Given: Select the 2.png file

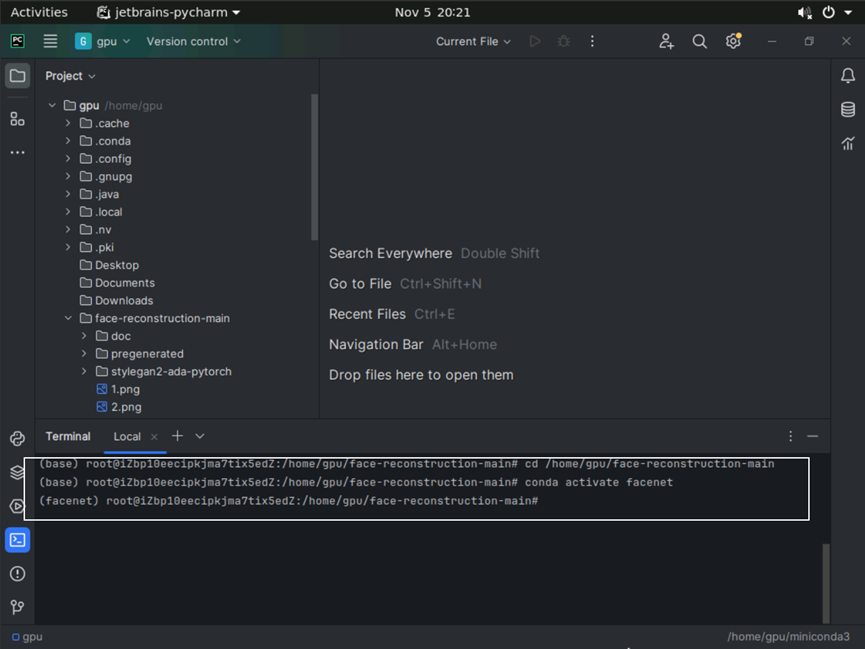Looking at the screenshot, I should click(119, 407).
